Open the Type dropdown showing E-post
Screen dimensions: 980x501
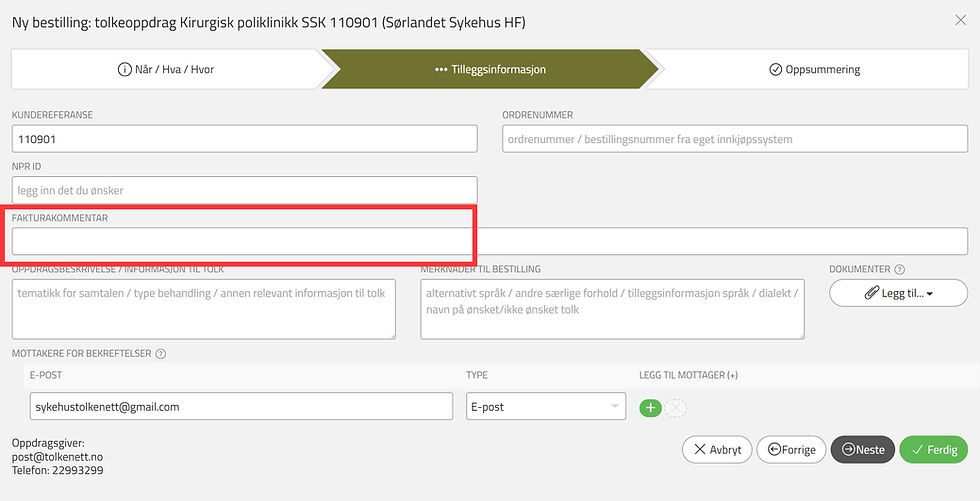tap(546, 407)
